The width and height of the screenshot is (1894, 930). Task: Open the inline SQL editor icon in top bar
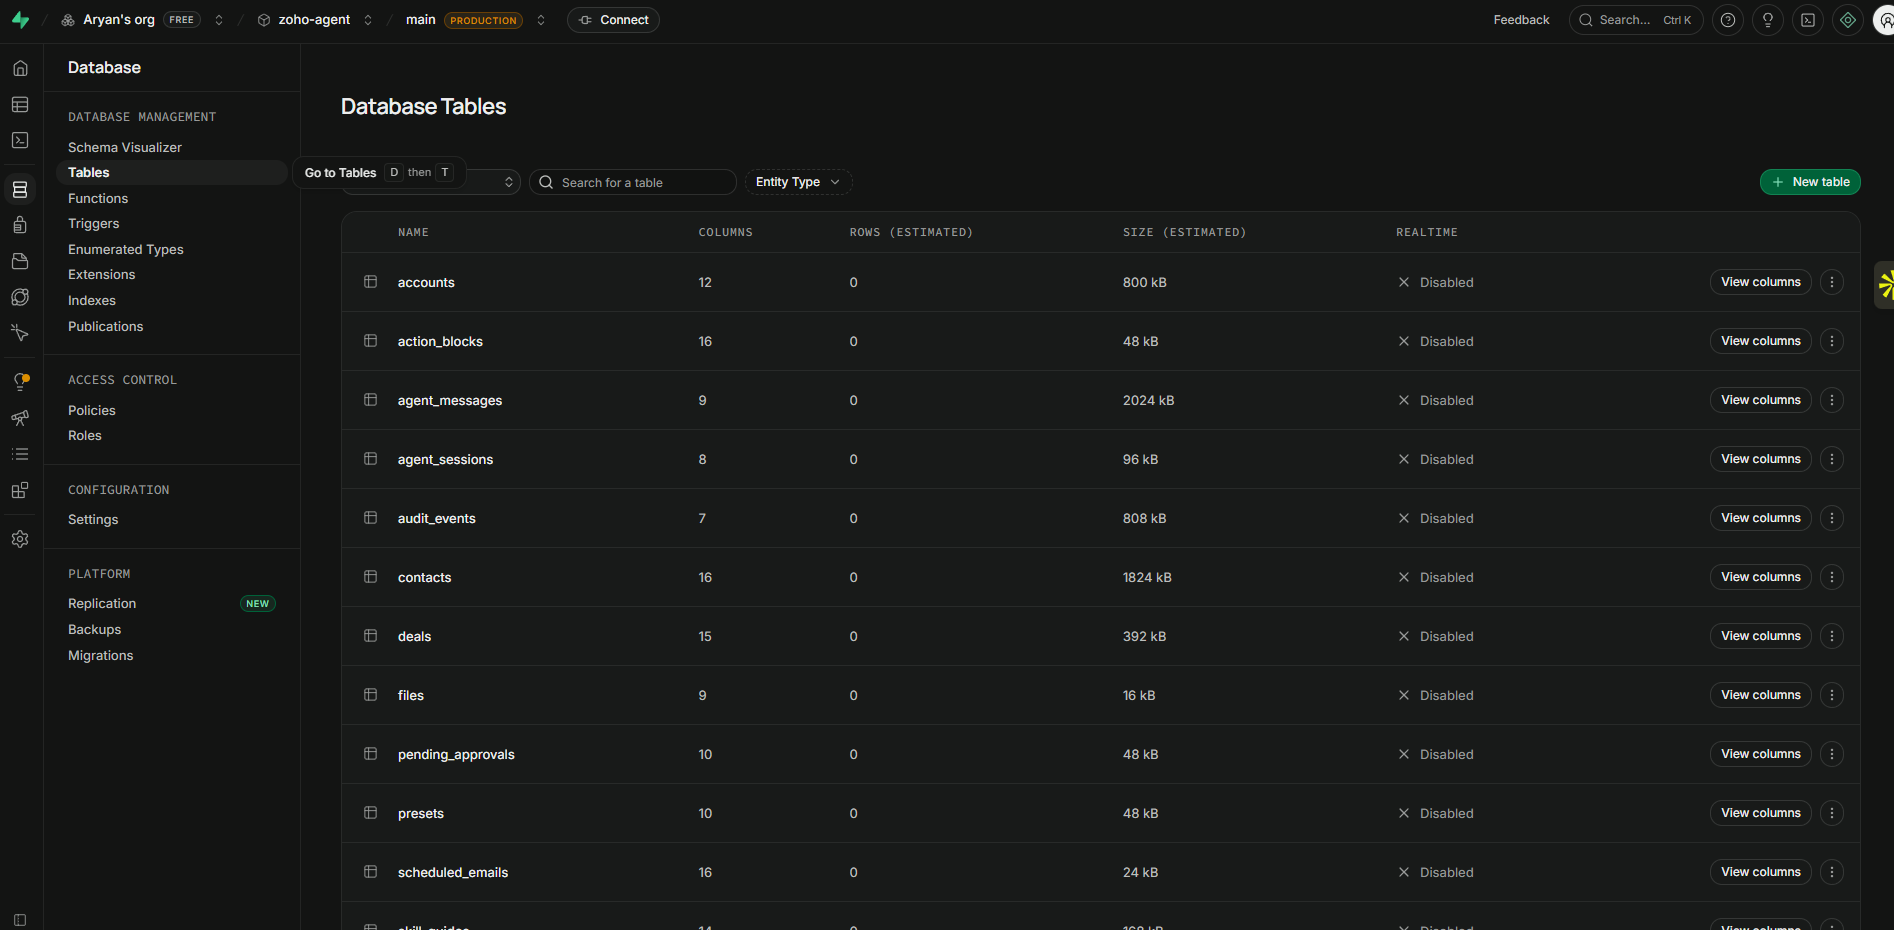click(x=1808, y=20)
